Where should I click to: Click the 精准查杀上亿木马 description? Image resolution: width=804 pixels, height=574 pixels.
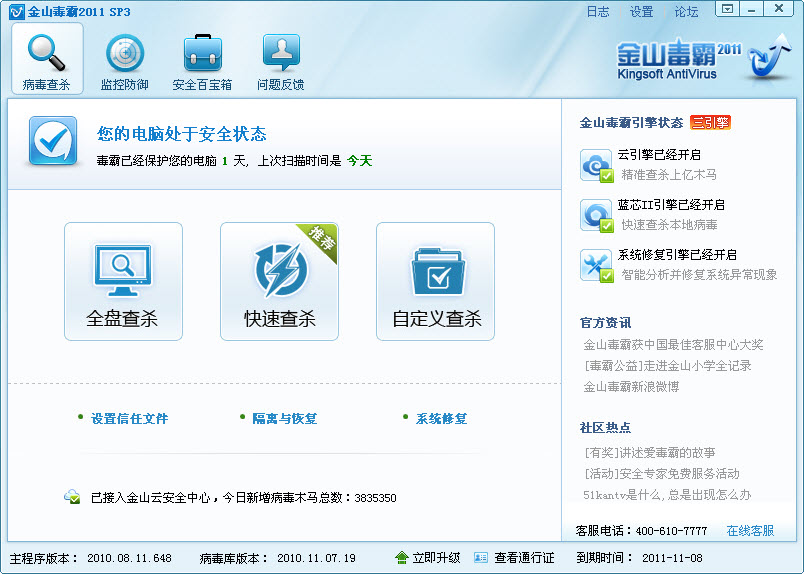(x=669, y=175)
